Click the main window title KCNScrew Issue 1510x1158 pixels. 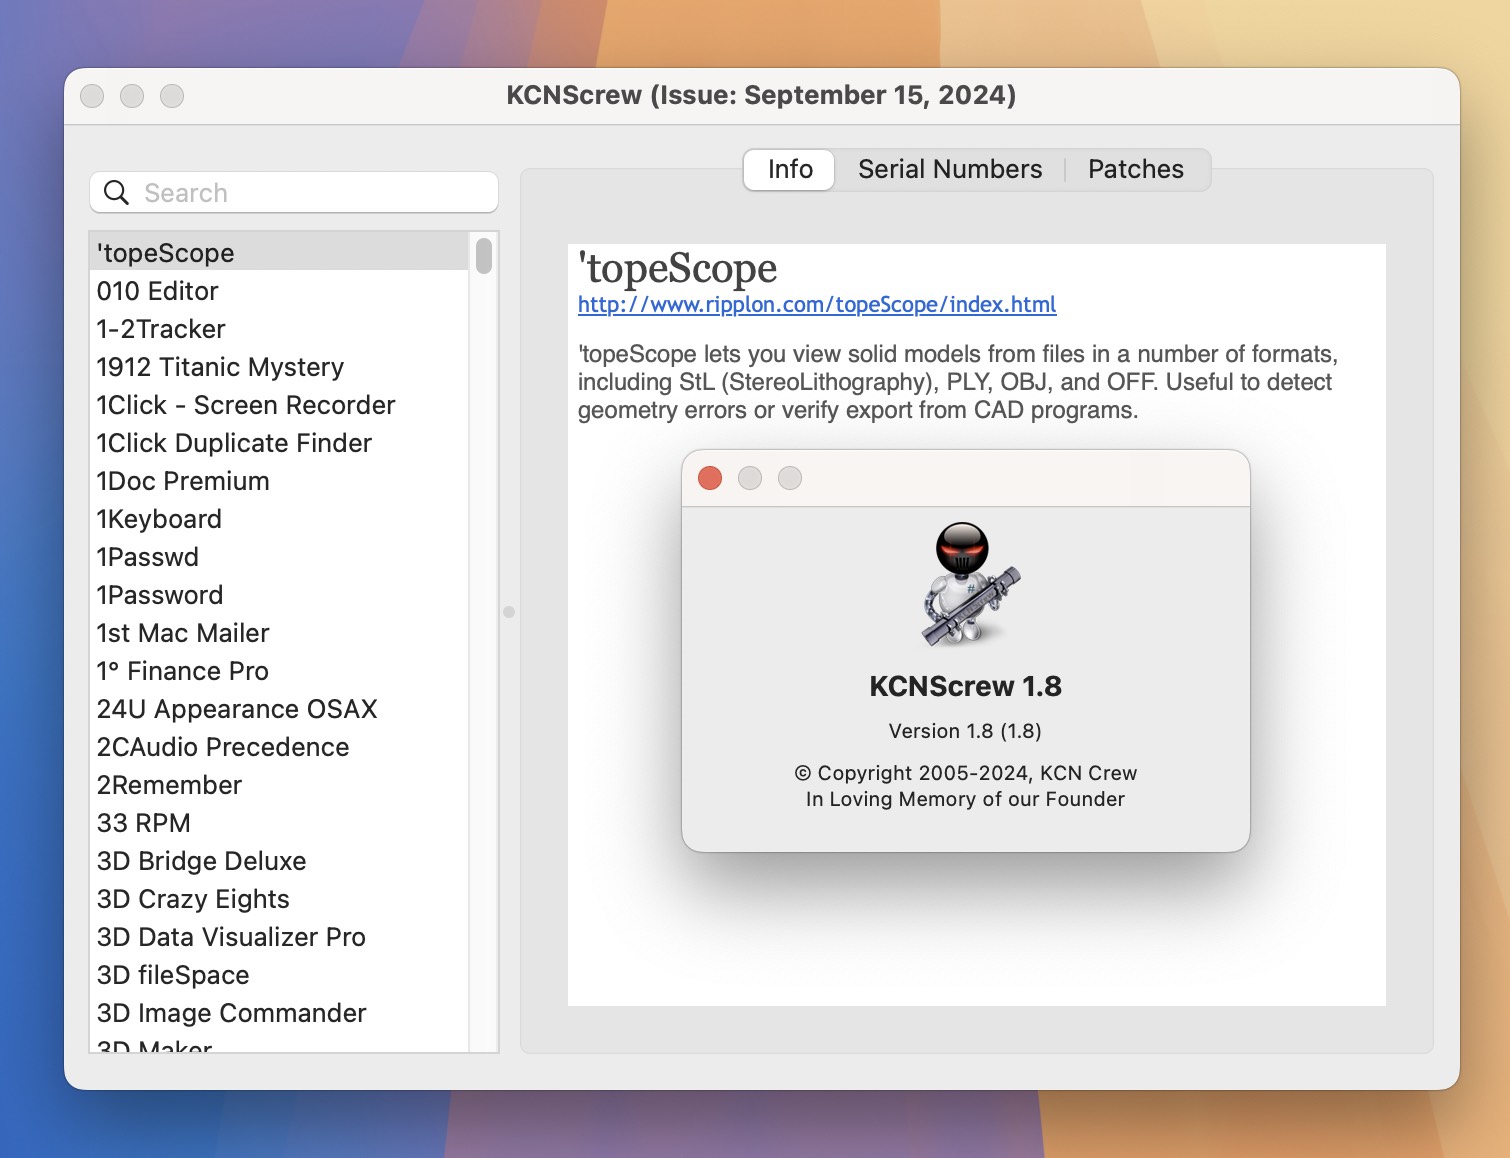(x=761, y=95)
